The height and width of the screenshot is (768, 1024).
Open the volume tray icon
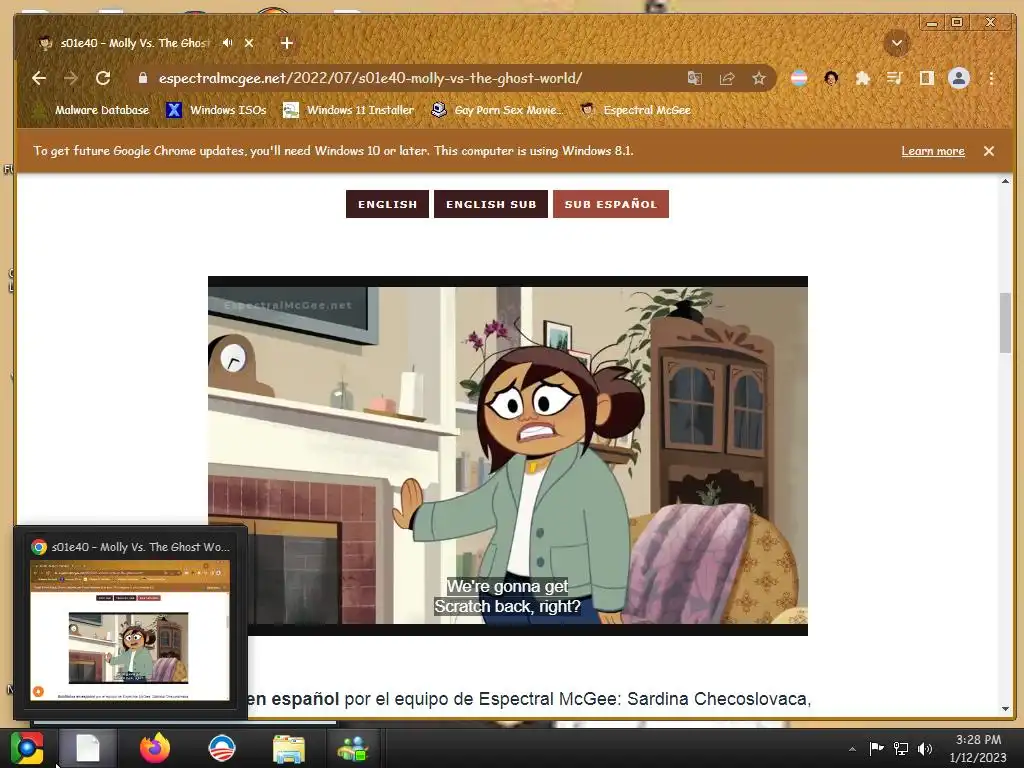coord(925,748)
